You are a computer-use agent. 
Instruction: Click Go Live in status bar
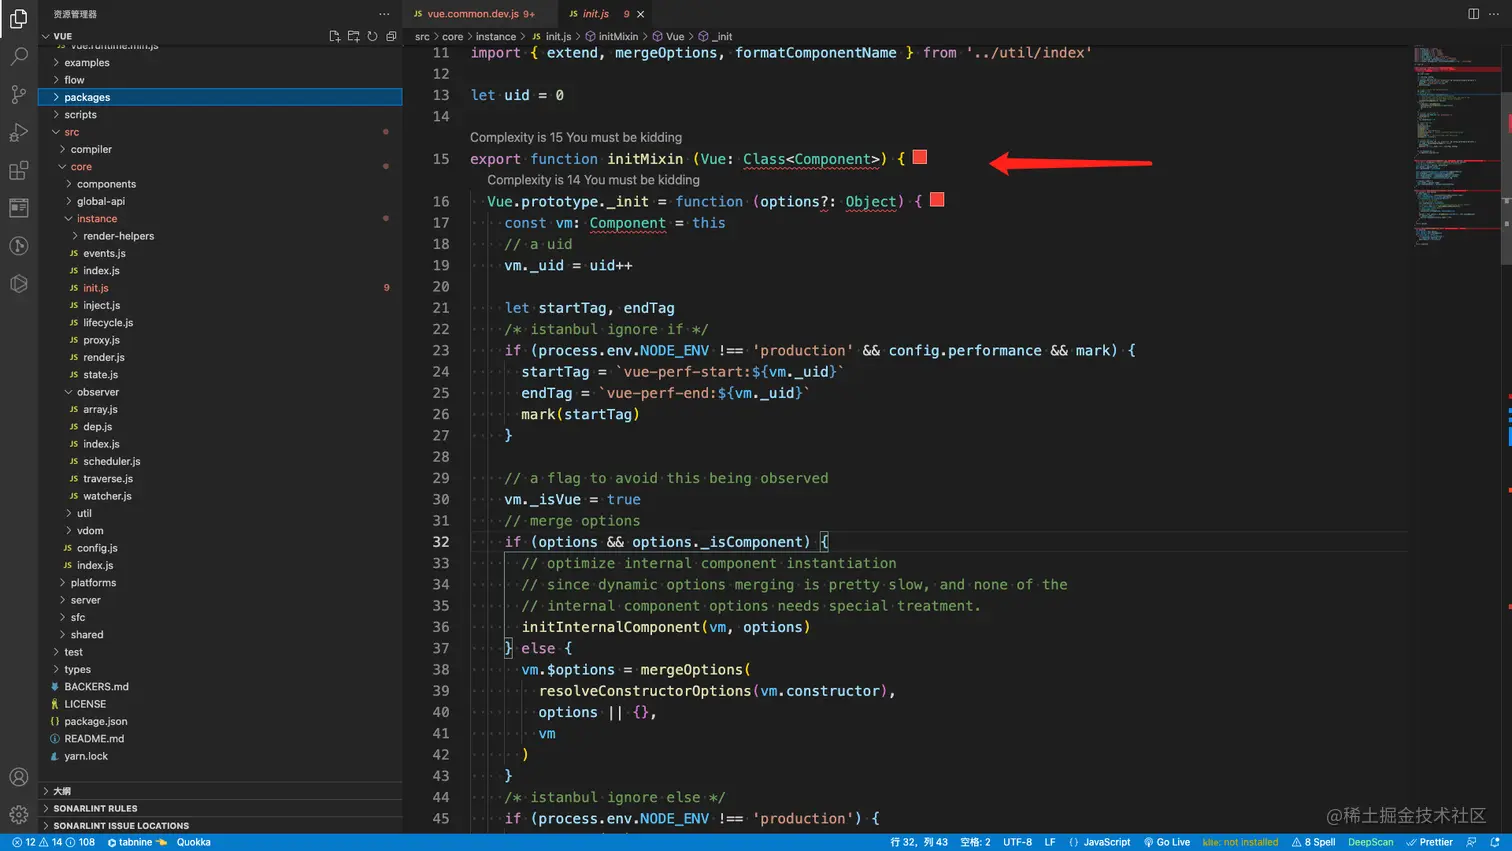[1166, 842]
